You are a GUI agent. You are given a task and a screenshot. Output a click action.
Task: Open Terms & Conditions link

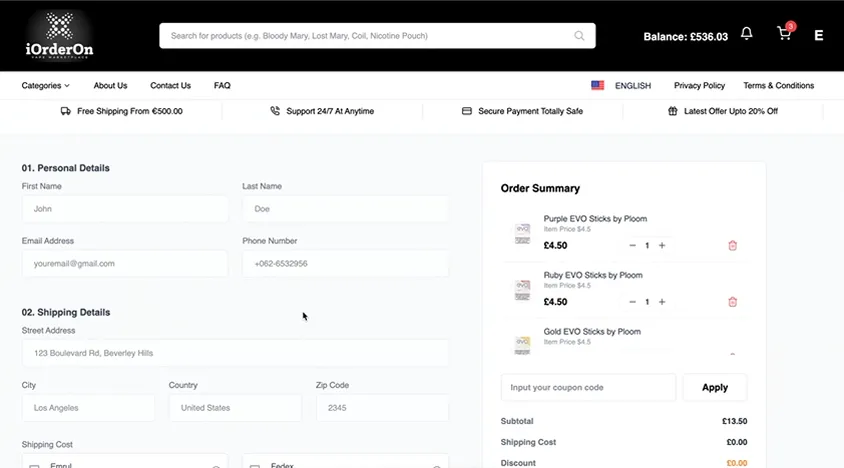pyautogui.click(x=778, y=86)
